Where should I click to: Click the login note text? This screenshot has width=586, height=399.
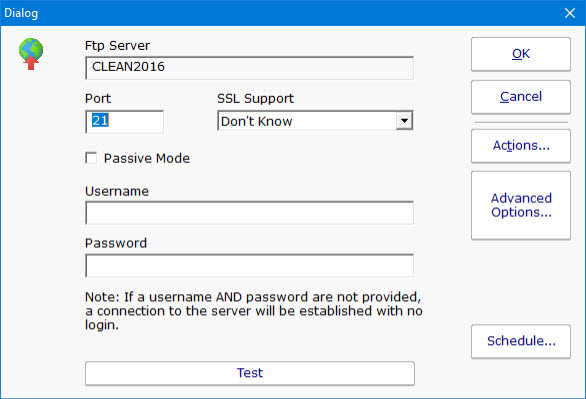254,311
